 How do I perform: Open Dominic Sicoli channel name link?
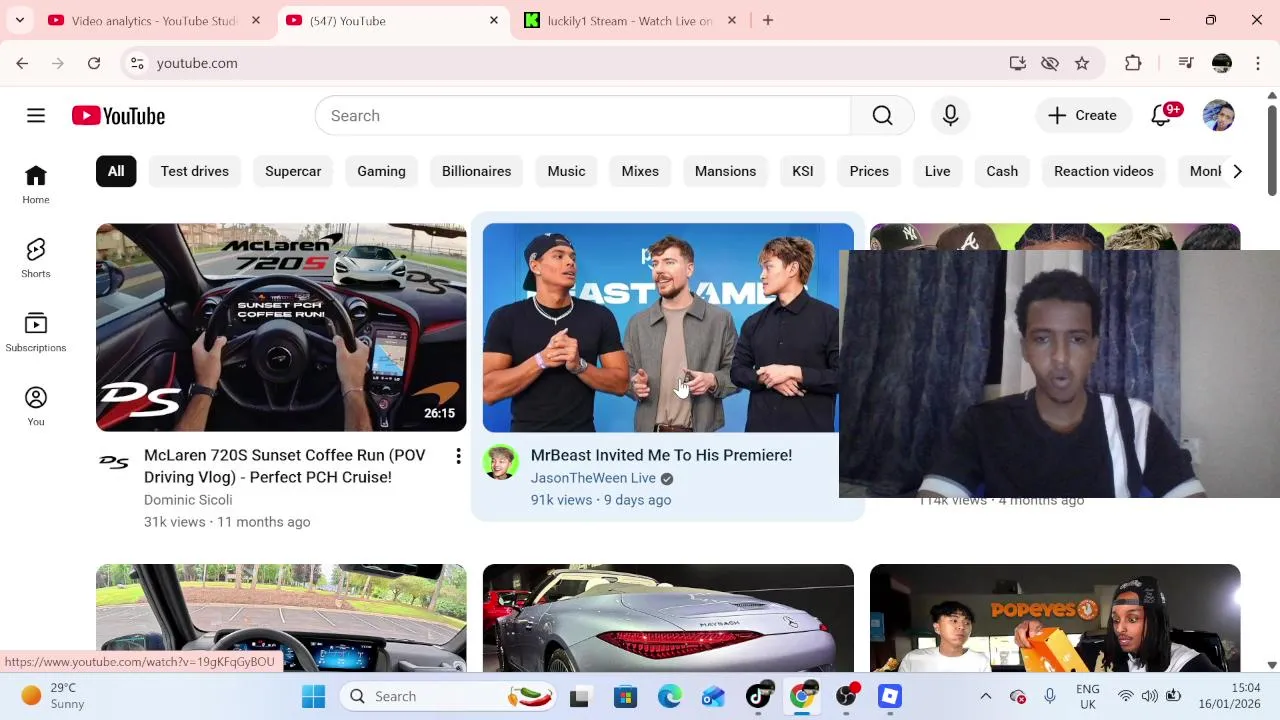point(188,500)
